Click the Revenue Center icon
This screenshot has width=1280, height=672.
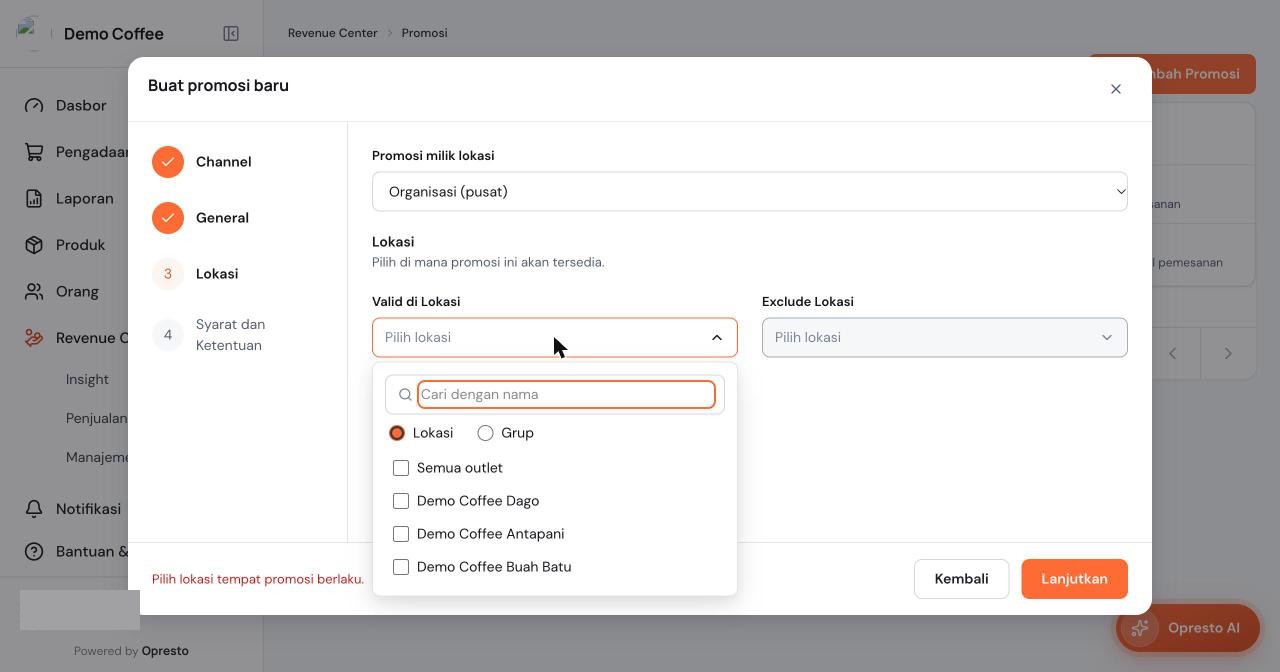tap(34, 338)
